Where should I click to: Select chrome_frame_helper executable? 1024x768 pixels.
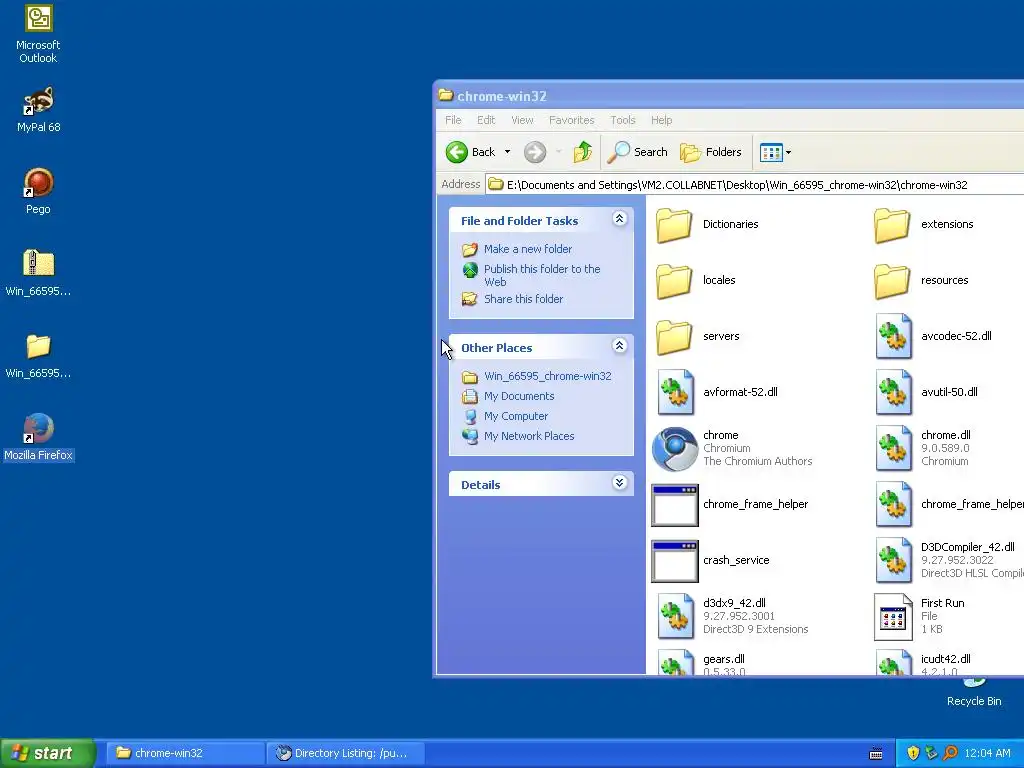[729, 505]
